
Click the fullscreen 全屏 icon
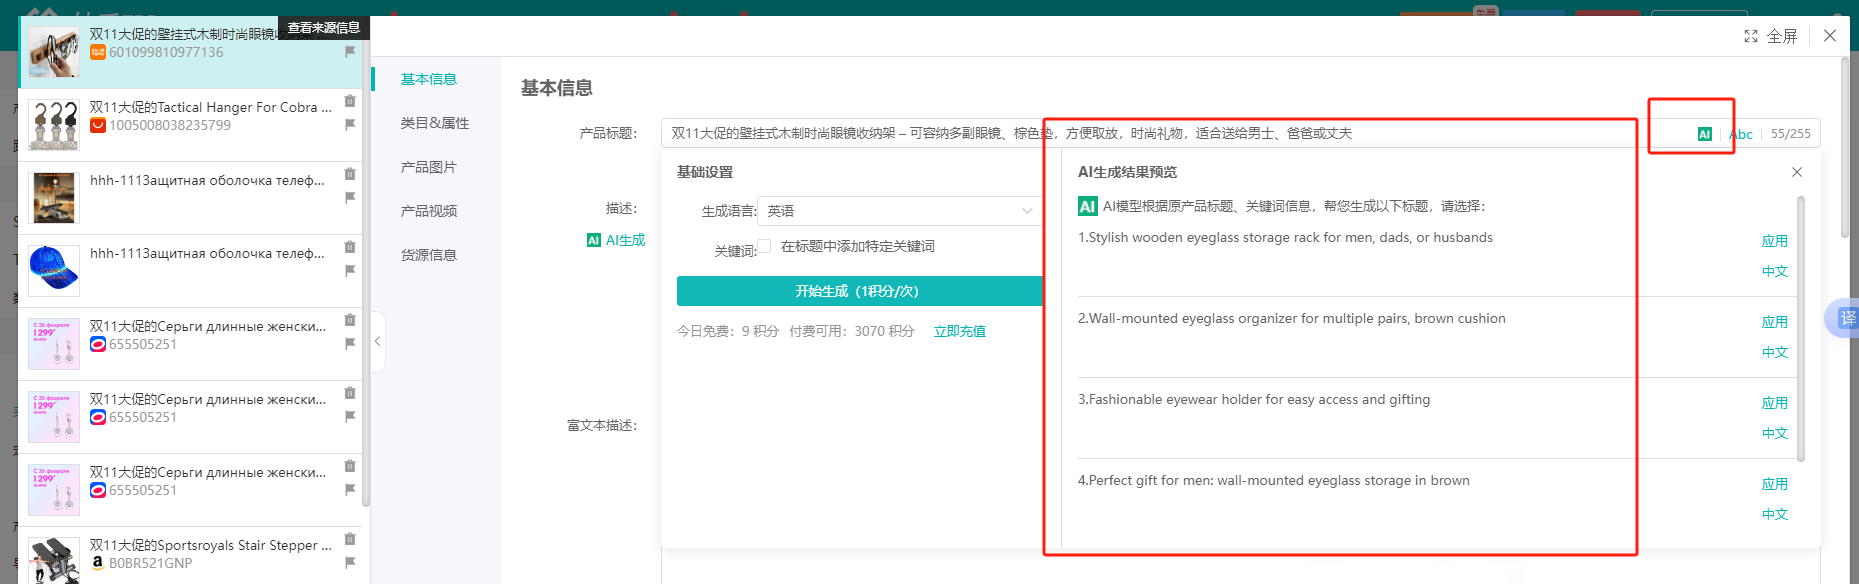click(1751, 36)
